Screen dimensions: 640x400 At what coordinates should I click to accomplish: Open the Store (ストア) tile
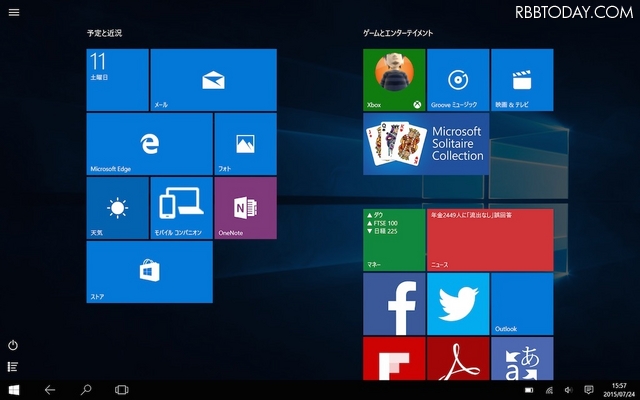point(149,272)
